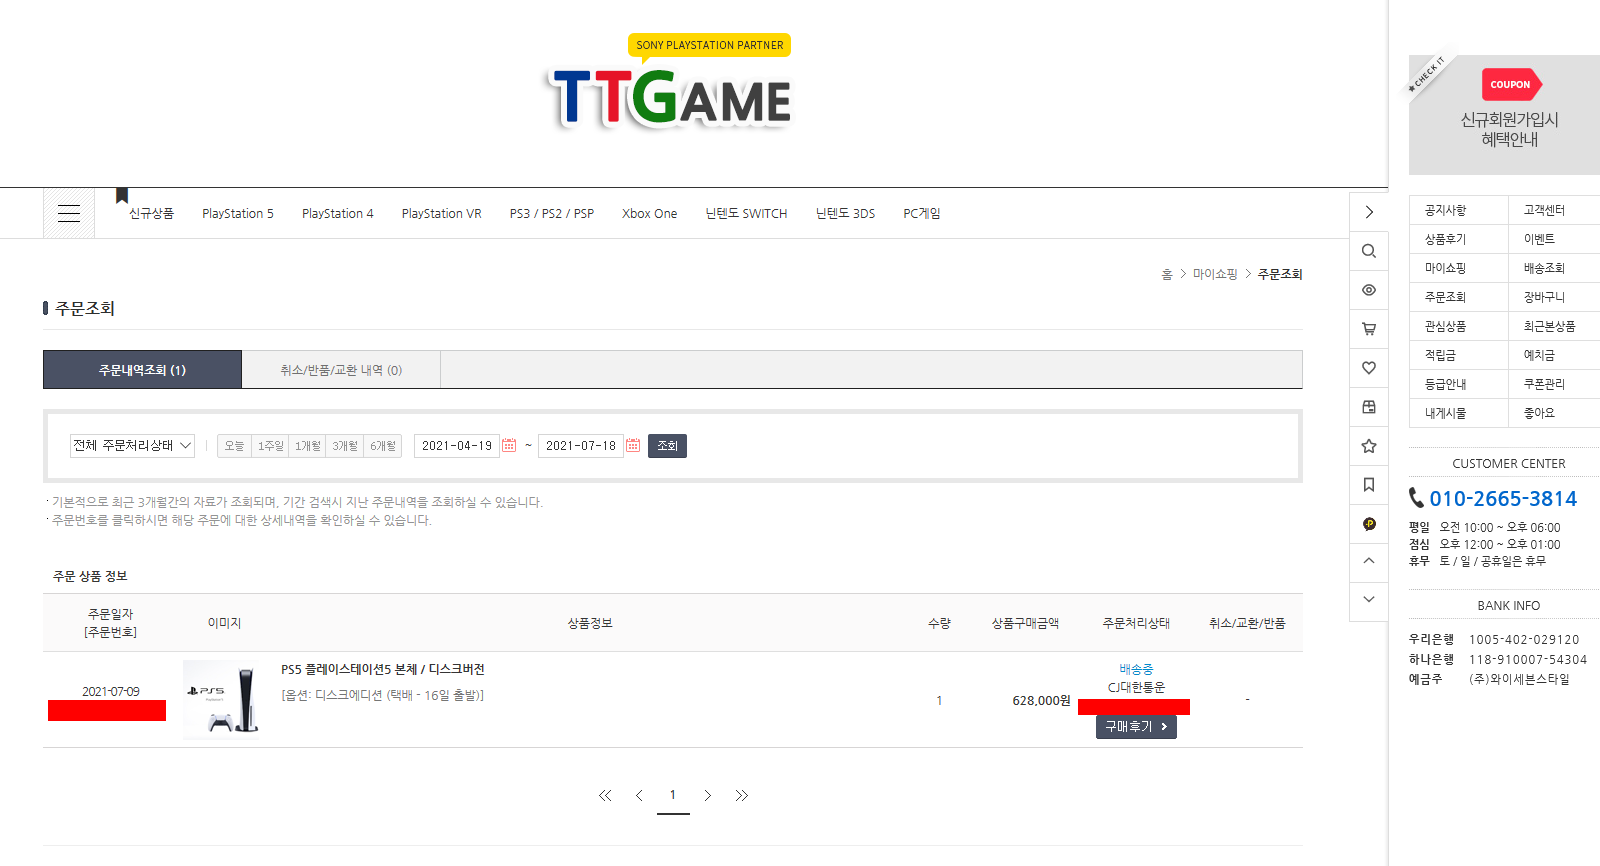Collapse the right sidebar with the arrow icon

pyautogui.click(x=1369, y=212)
